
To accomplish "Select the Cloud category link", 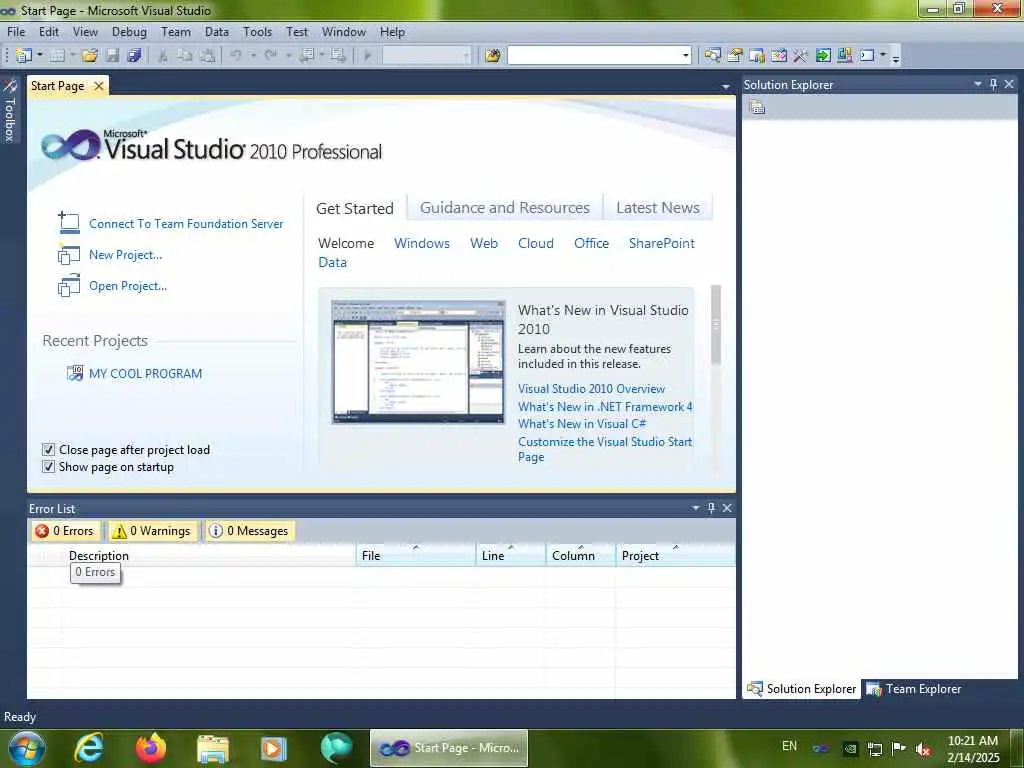I will pyautogui.click(x=536, y=243).
